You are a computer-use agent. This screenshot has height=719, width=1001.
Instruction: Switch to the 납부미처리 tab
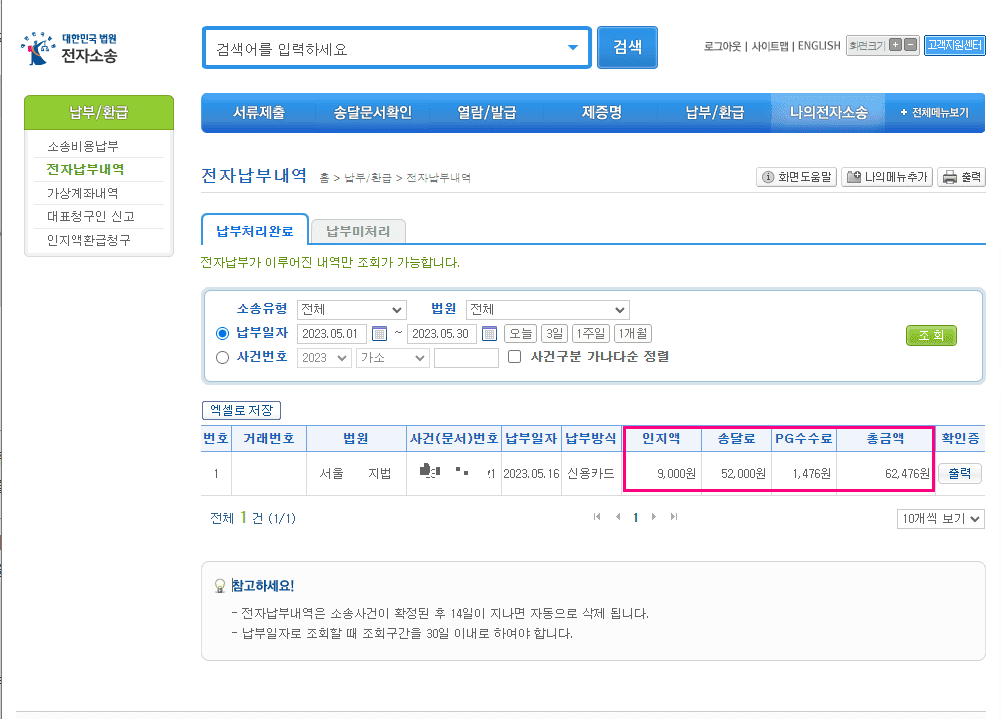358,231
